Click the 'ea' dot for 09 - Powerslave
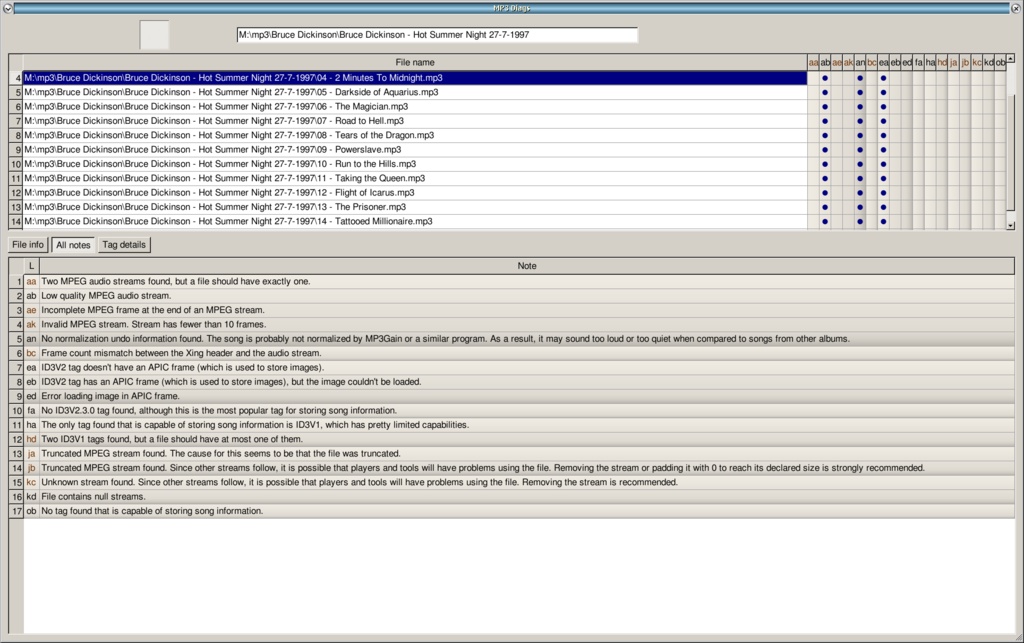 pos(883,150)
